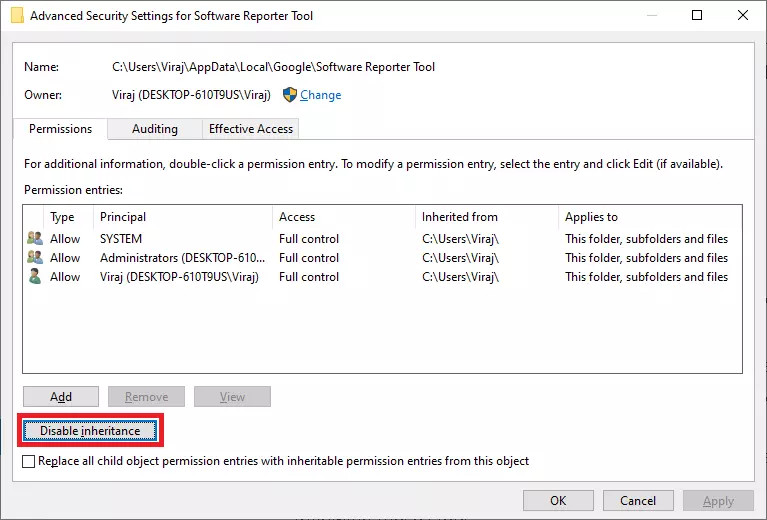
Task: Switch to the Permissions tab
Action: tap(60, 129)
